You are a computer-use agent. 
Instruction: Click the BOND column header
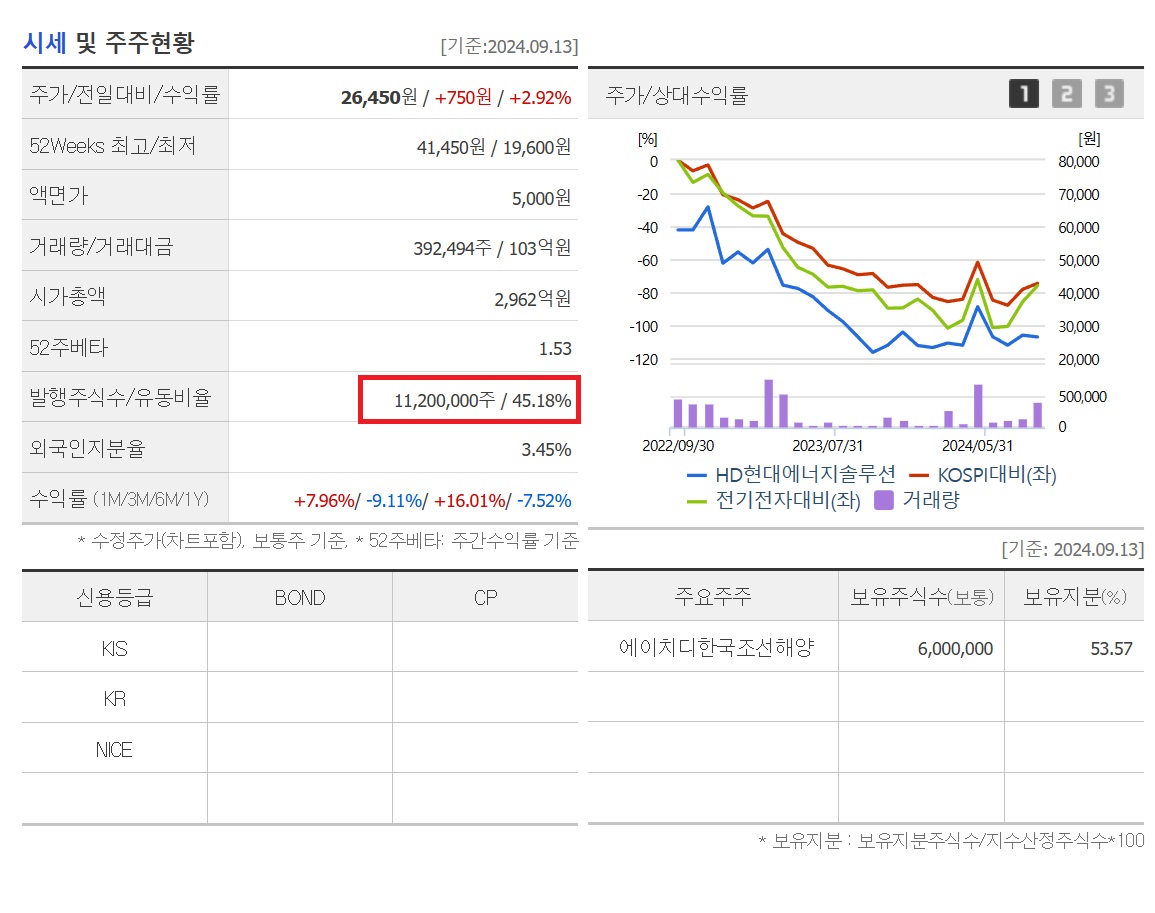pyautogui.click(x=300, y=598)
